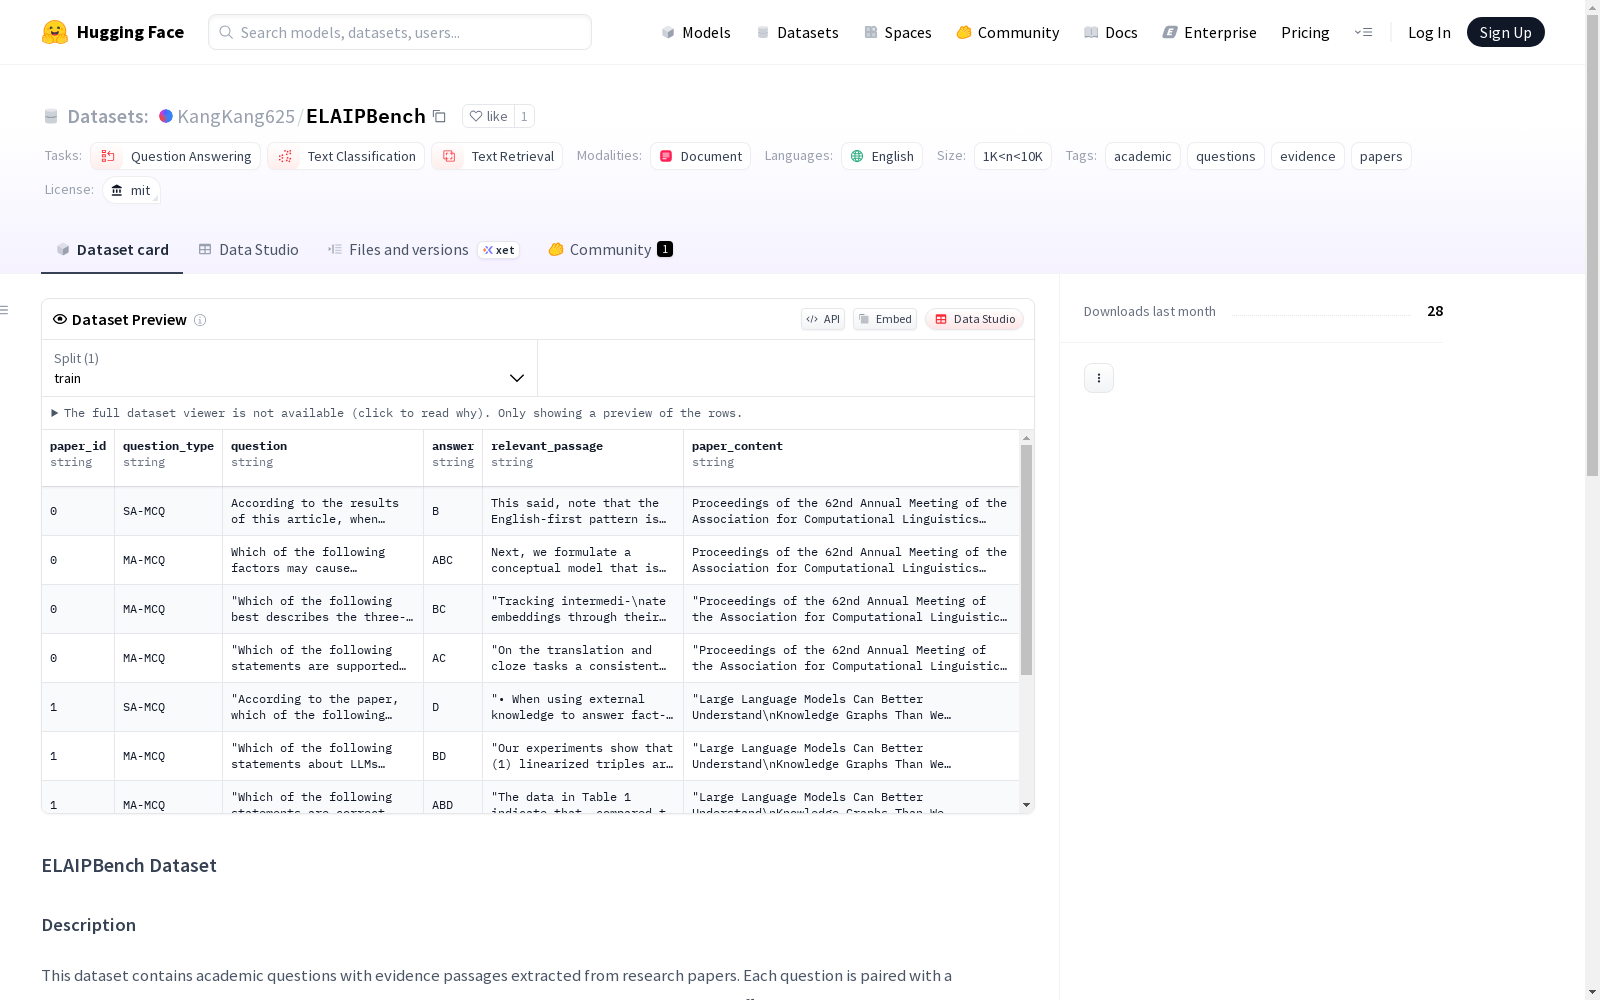Open the KangKang625 user profile link
This screenshot has width=1600, height=1000.
[x=236, y=116]
